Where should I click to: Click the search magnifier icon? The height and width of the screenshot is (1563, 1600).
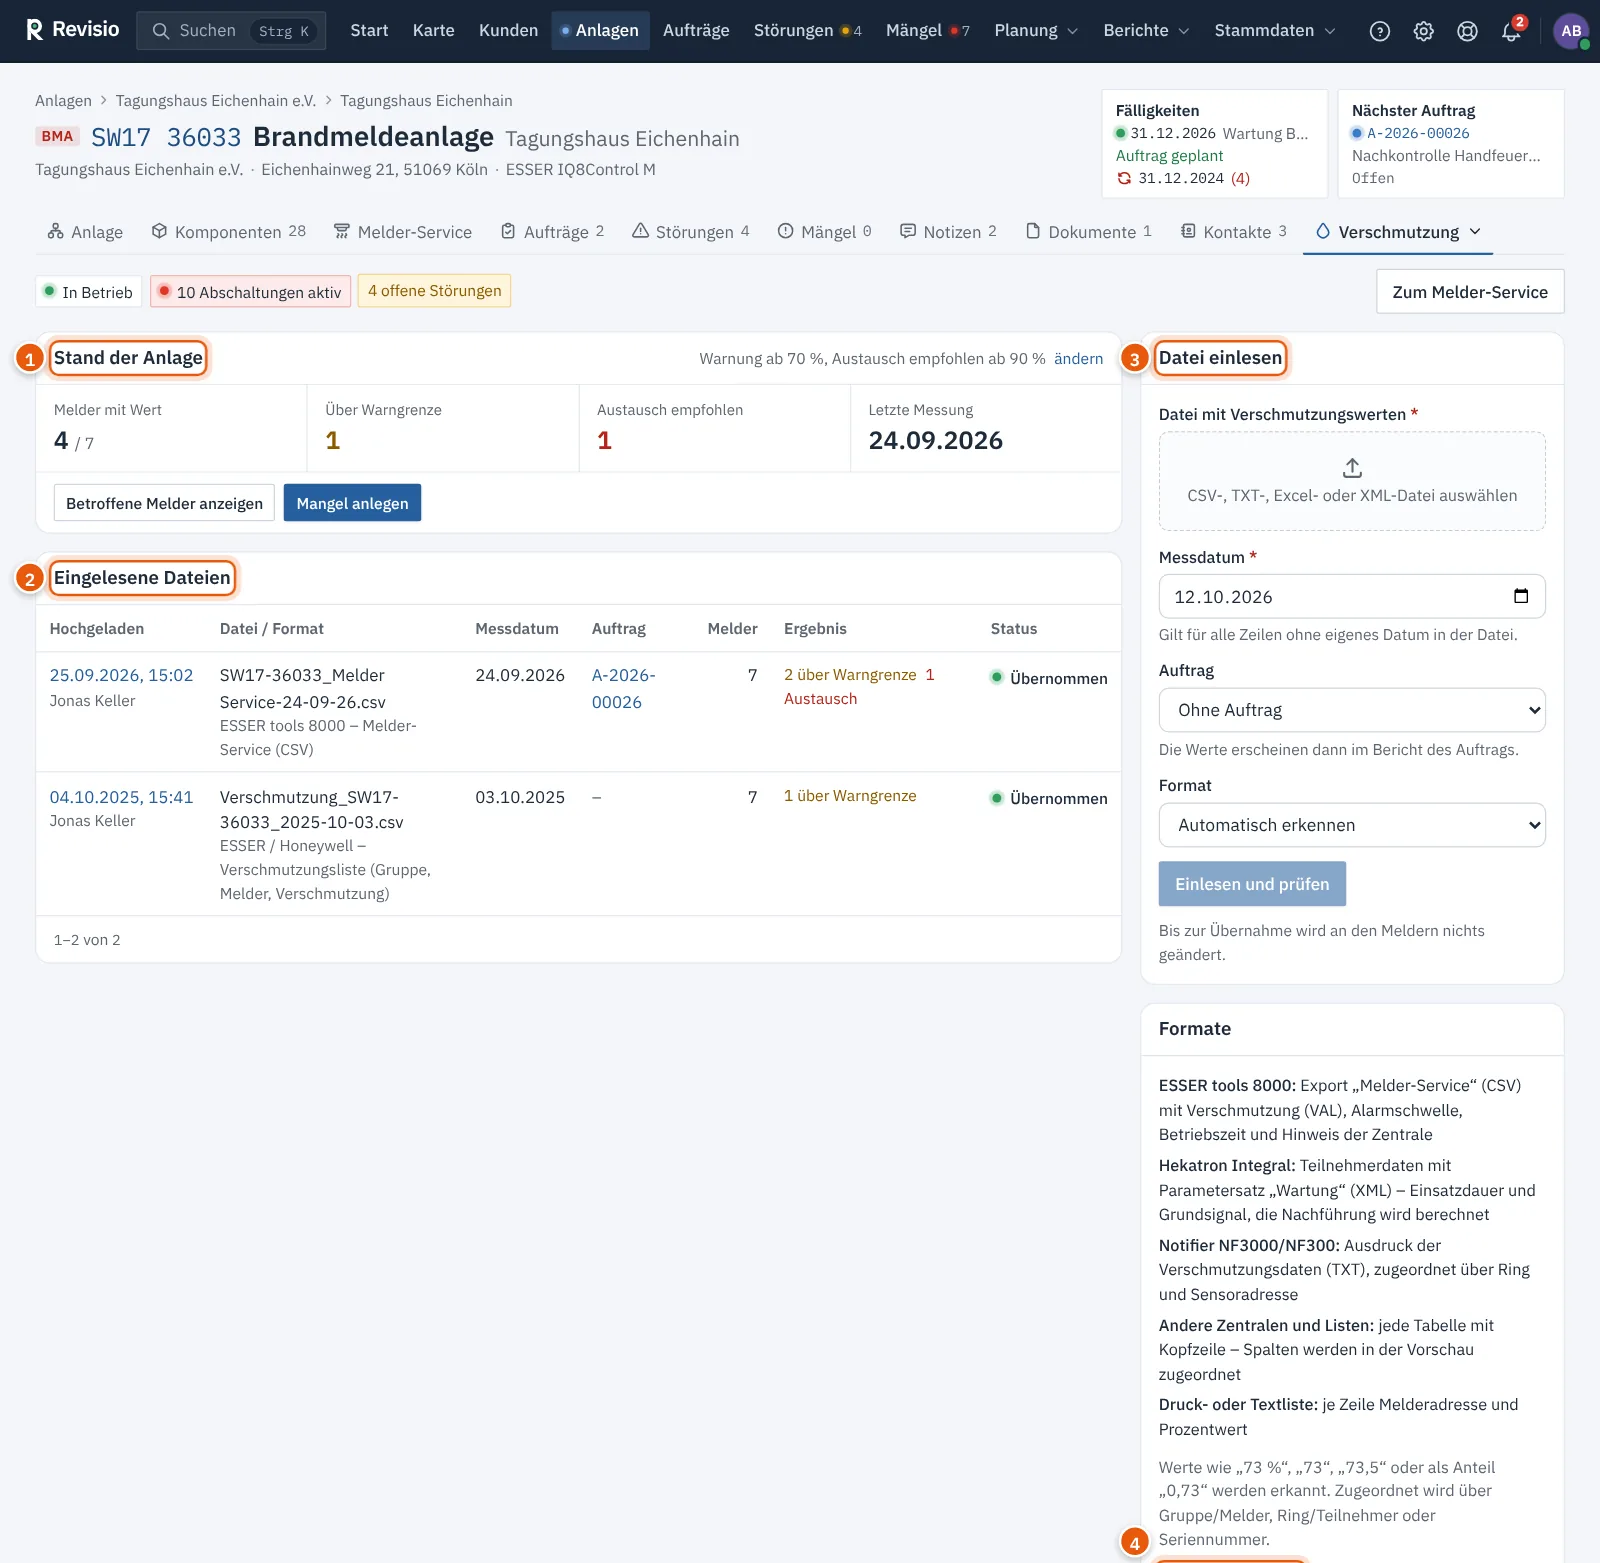click(160, 31)
